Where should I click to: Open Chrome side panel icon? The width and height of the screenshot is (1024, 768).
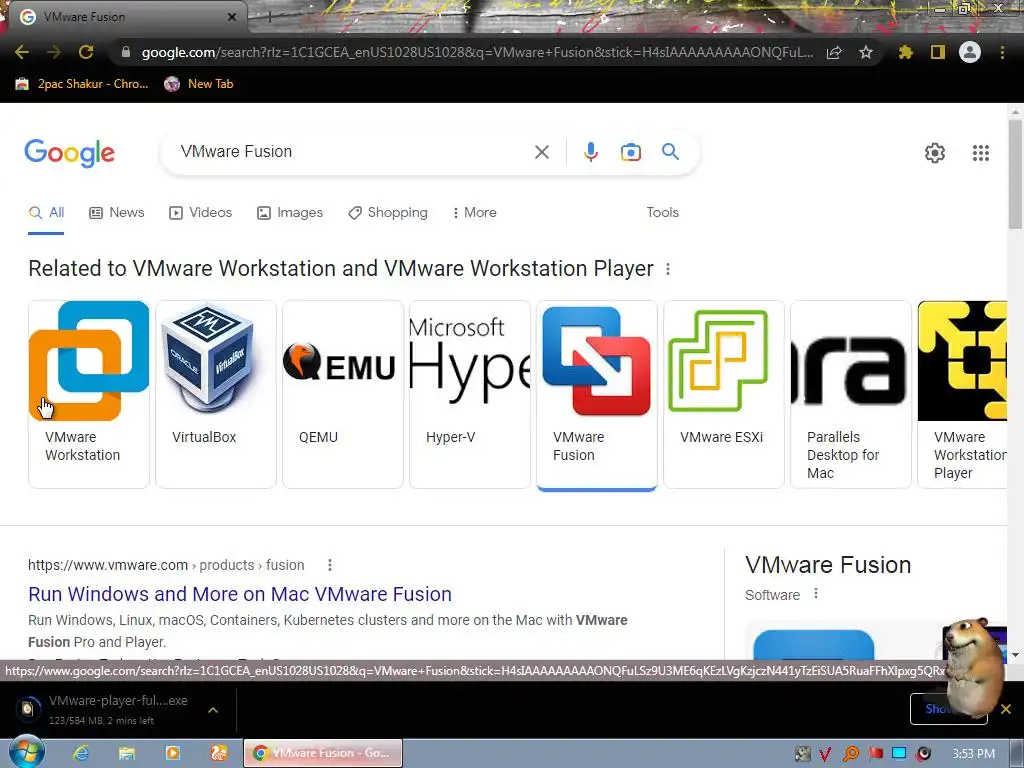[x=938, y=52]
